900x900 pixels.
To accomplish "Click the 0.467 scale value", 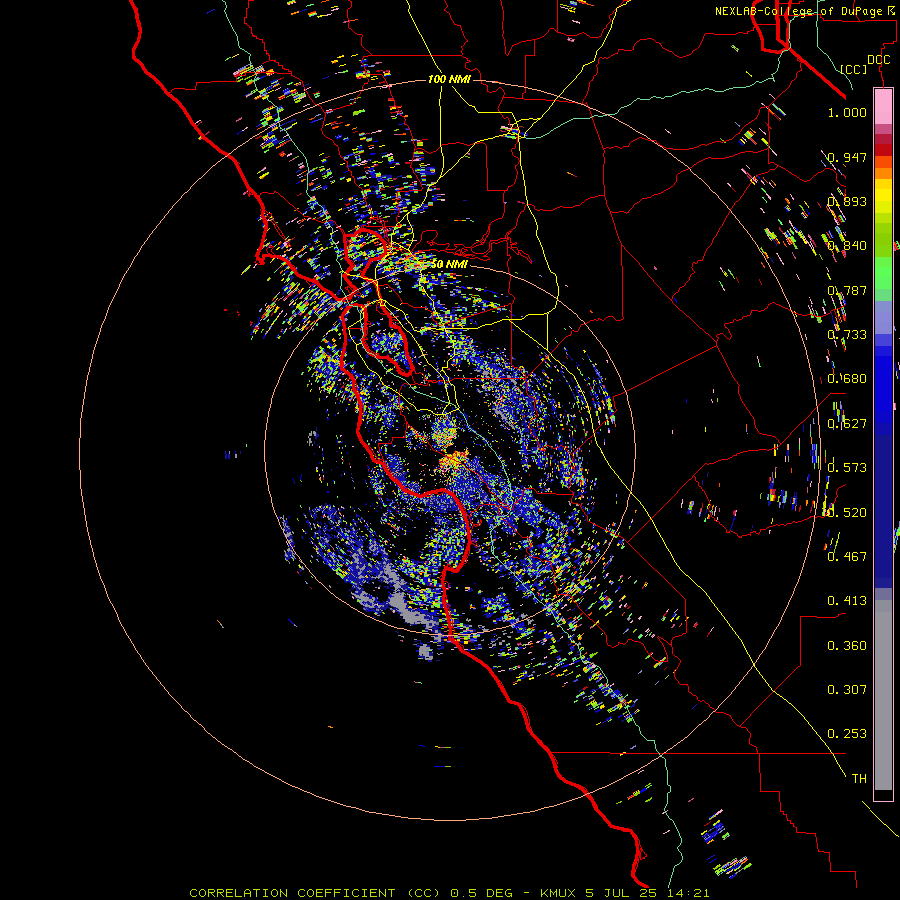I will coord(847,557).
